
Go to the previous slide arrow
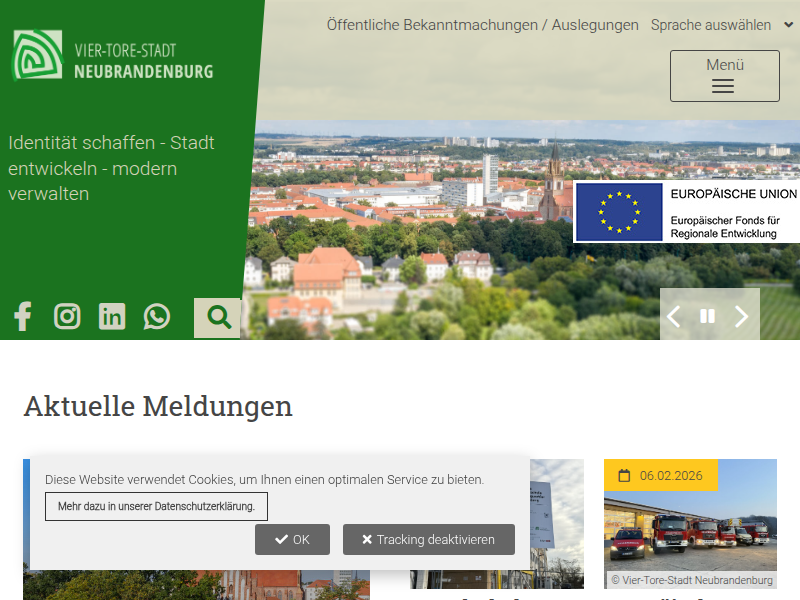coord(674,317)
